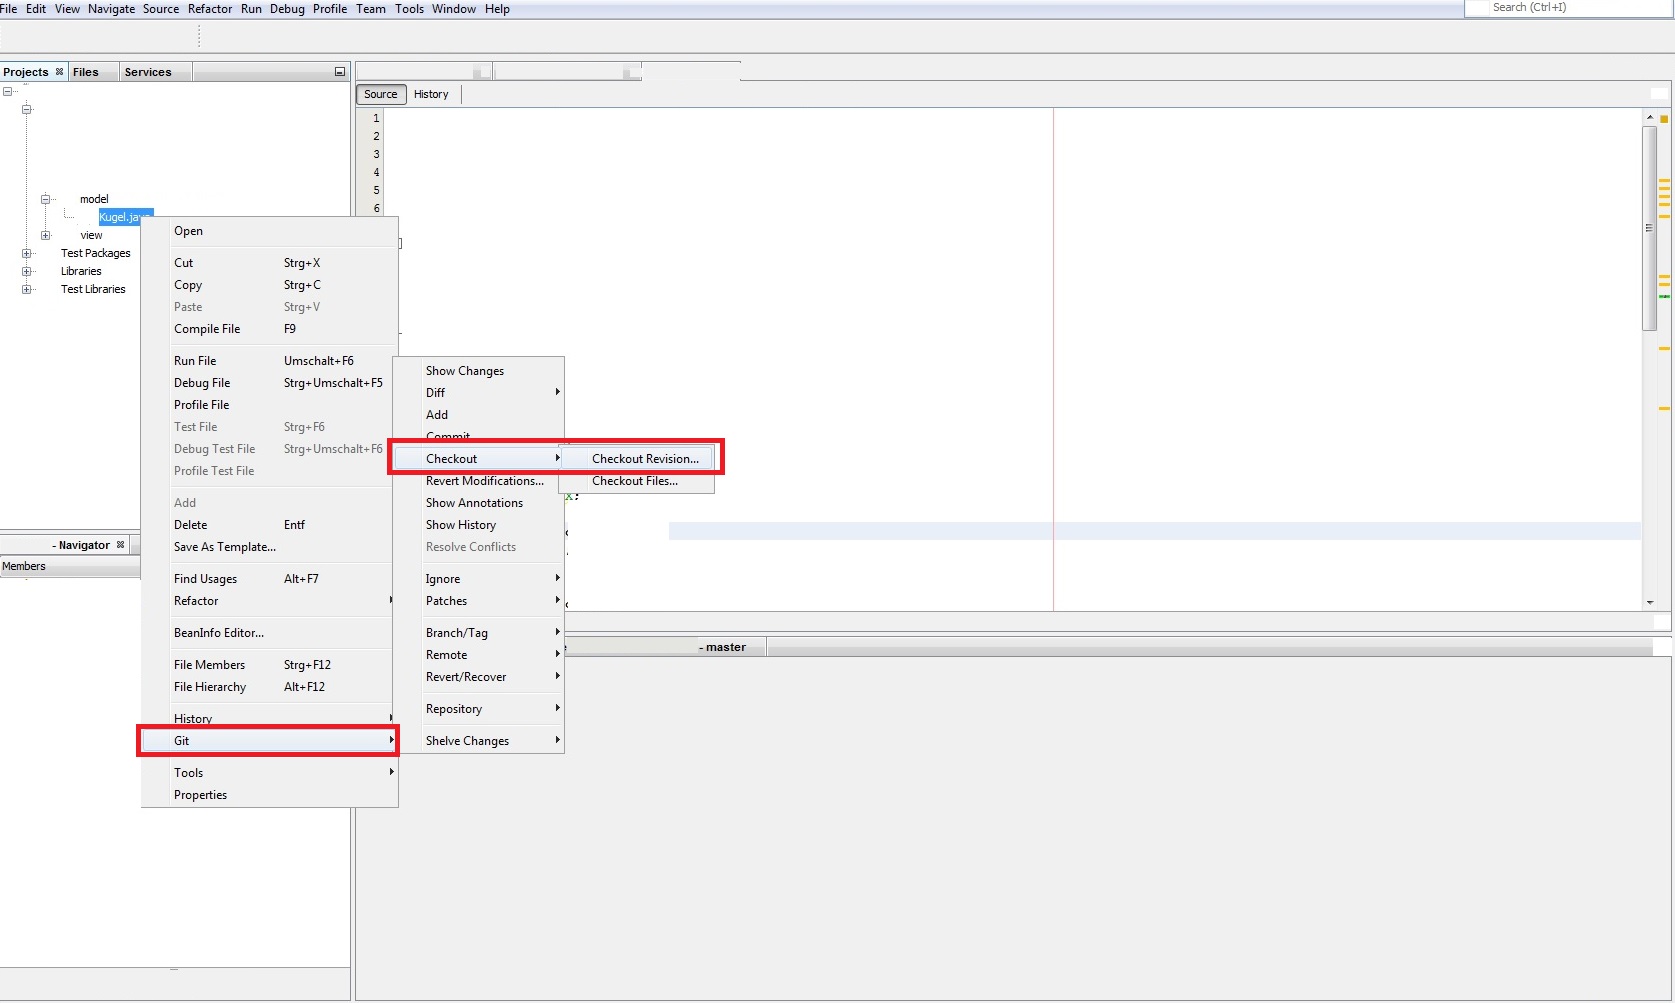This screenshot has height=1003, width=1675.
Task: Choose File Members in context menu
Action: click(269, 665)
